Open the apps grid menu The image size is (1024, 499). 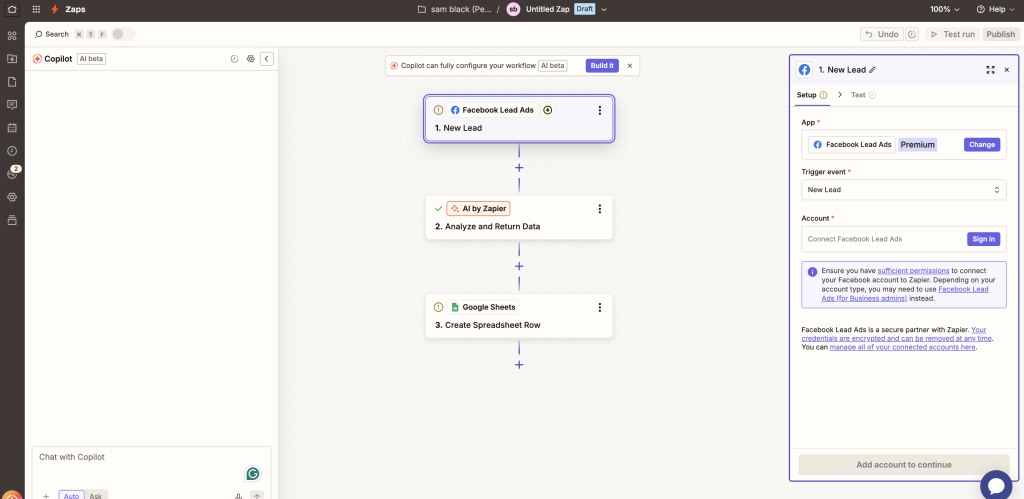point(36,10)
